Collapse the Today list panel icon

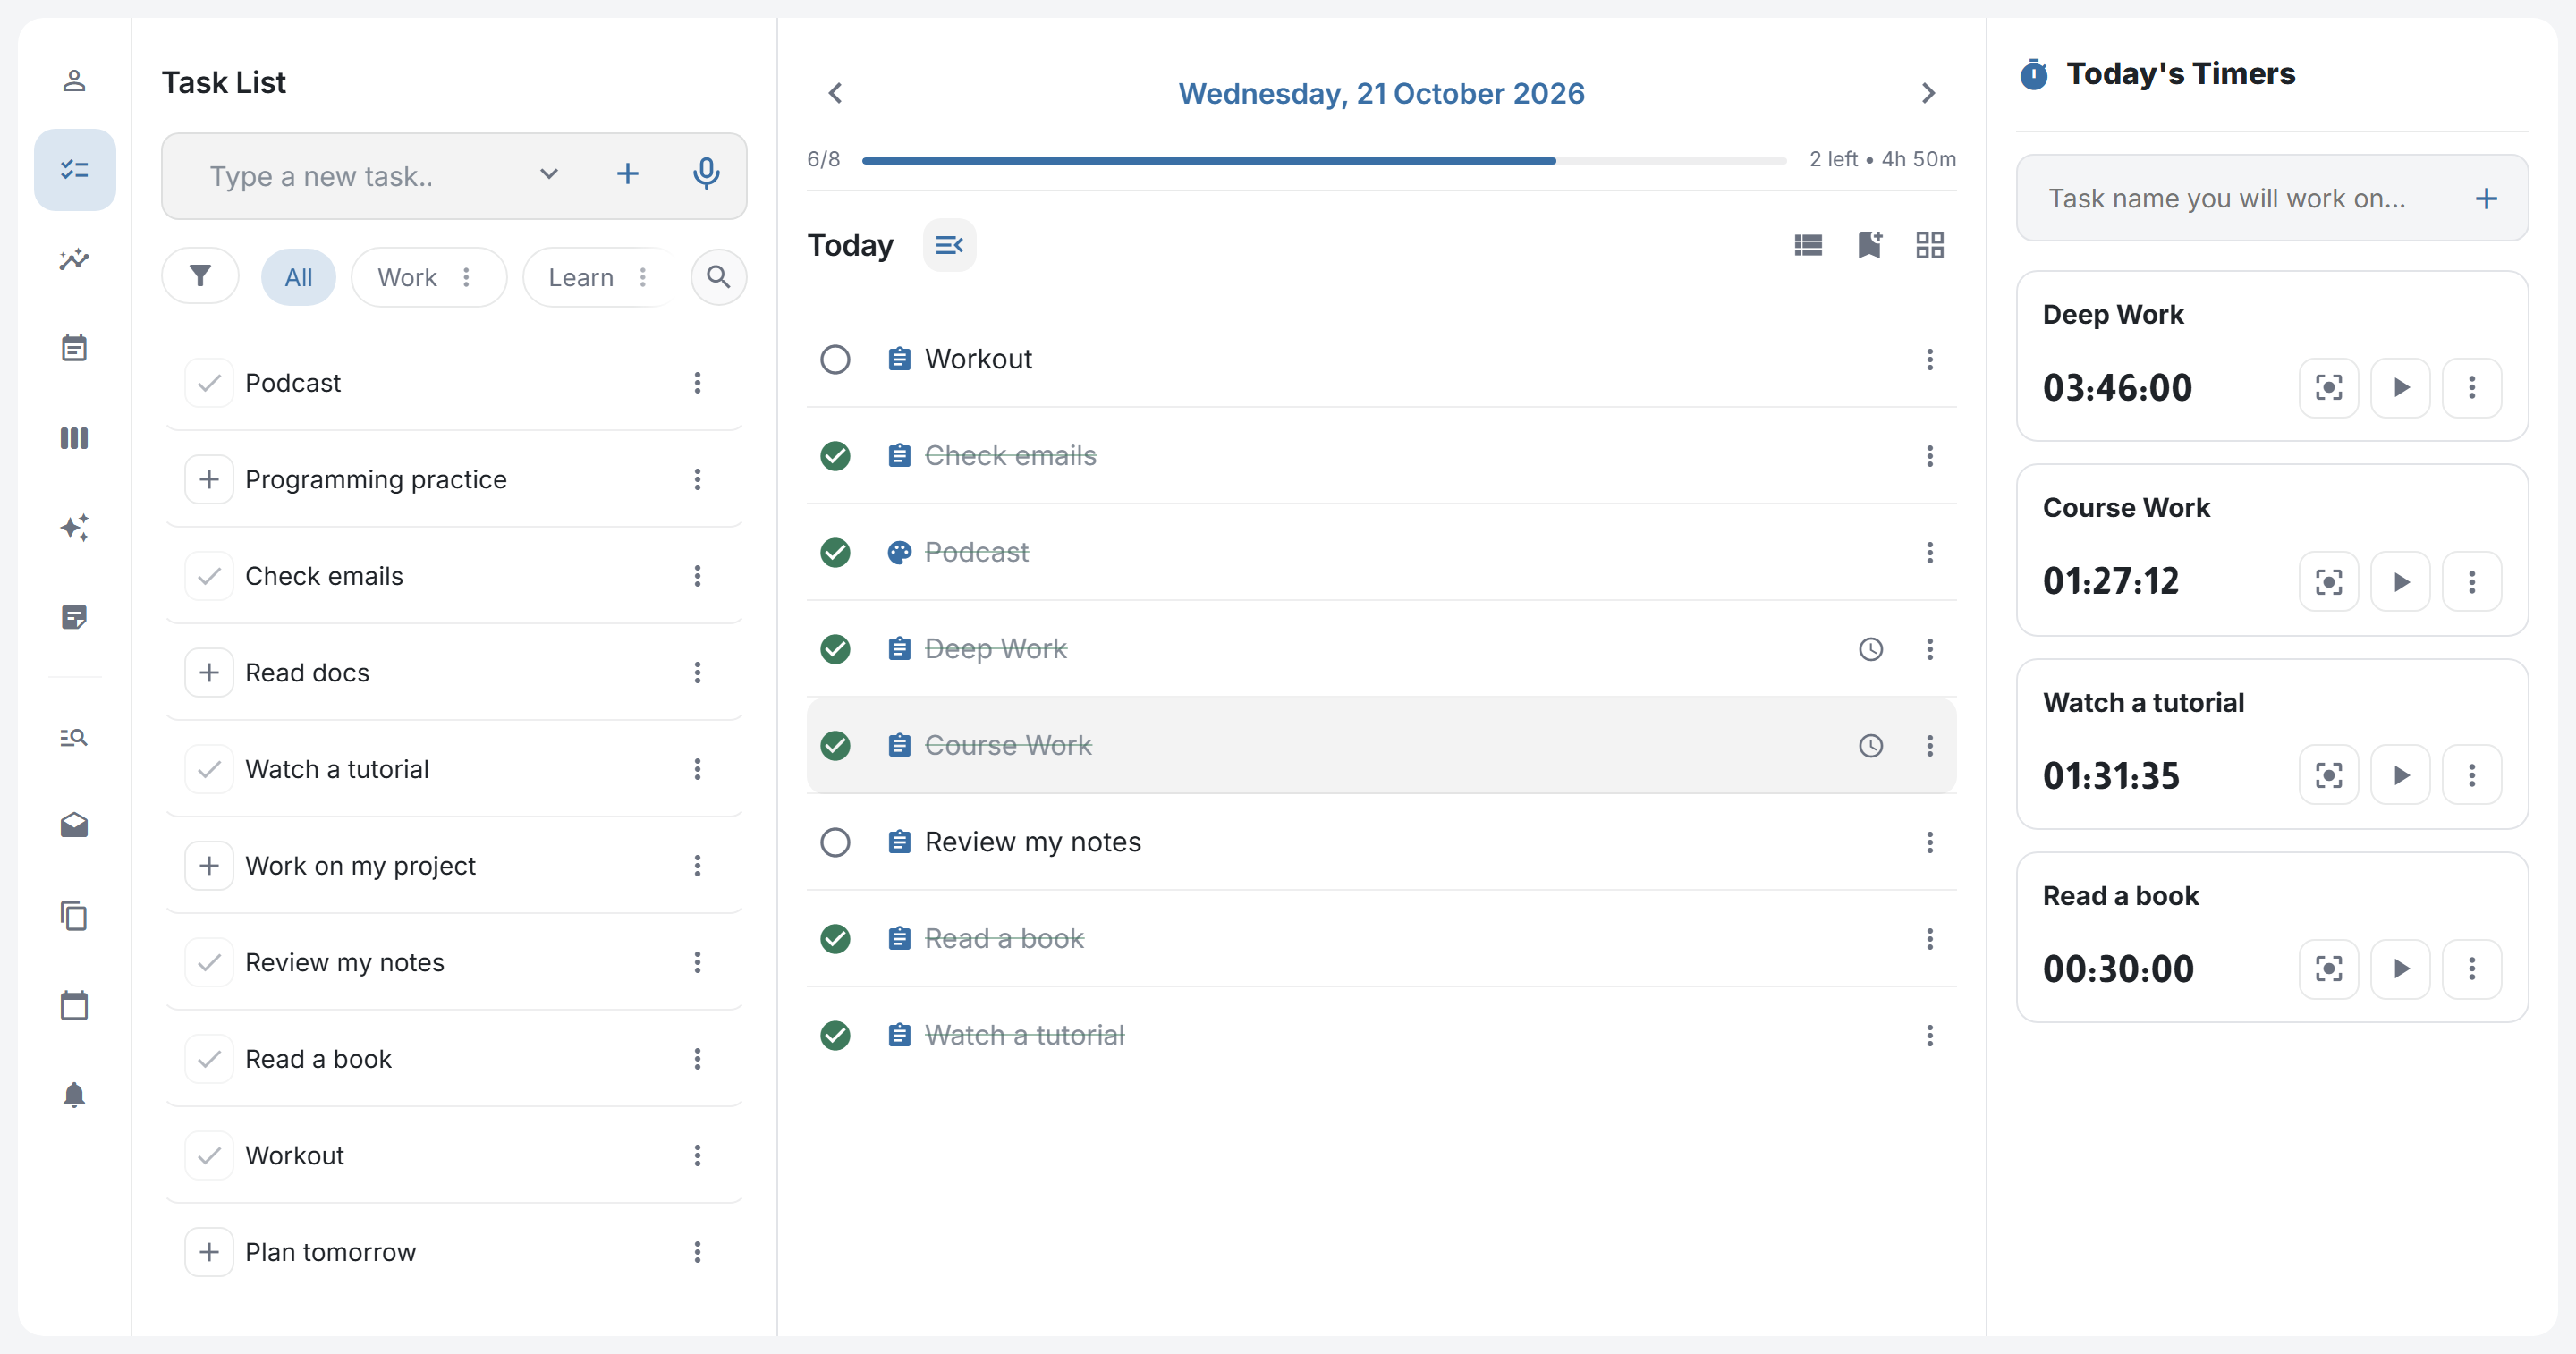[x=948, y=245]
